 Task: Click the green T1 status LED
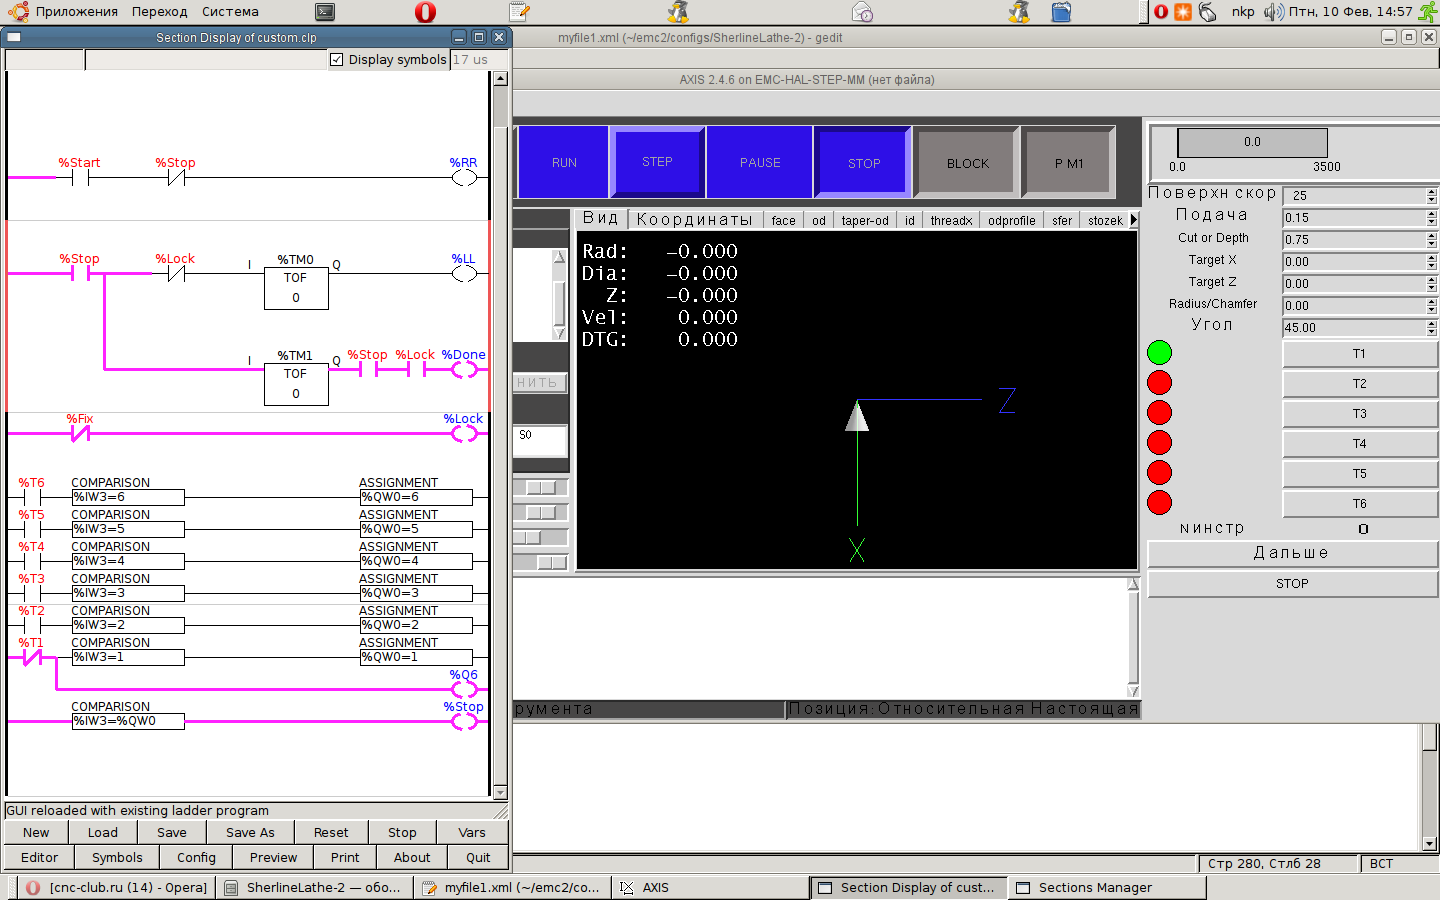point(1159,353)
